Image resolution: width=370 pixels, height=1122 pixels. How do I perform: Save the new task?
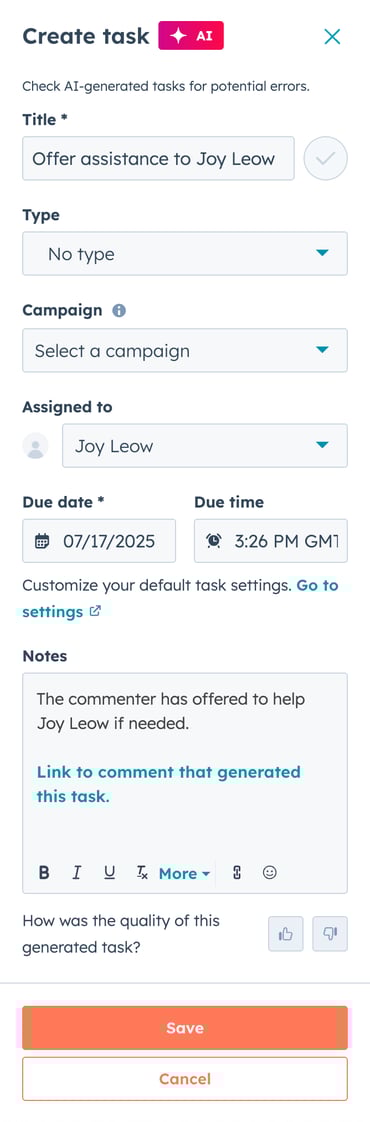coord(185,1028)
